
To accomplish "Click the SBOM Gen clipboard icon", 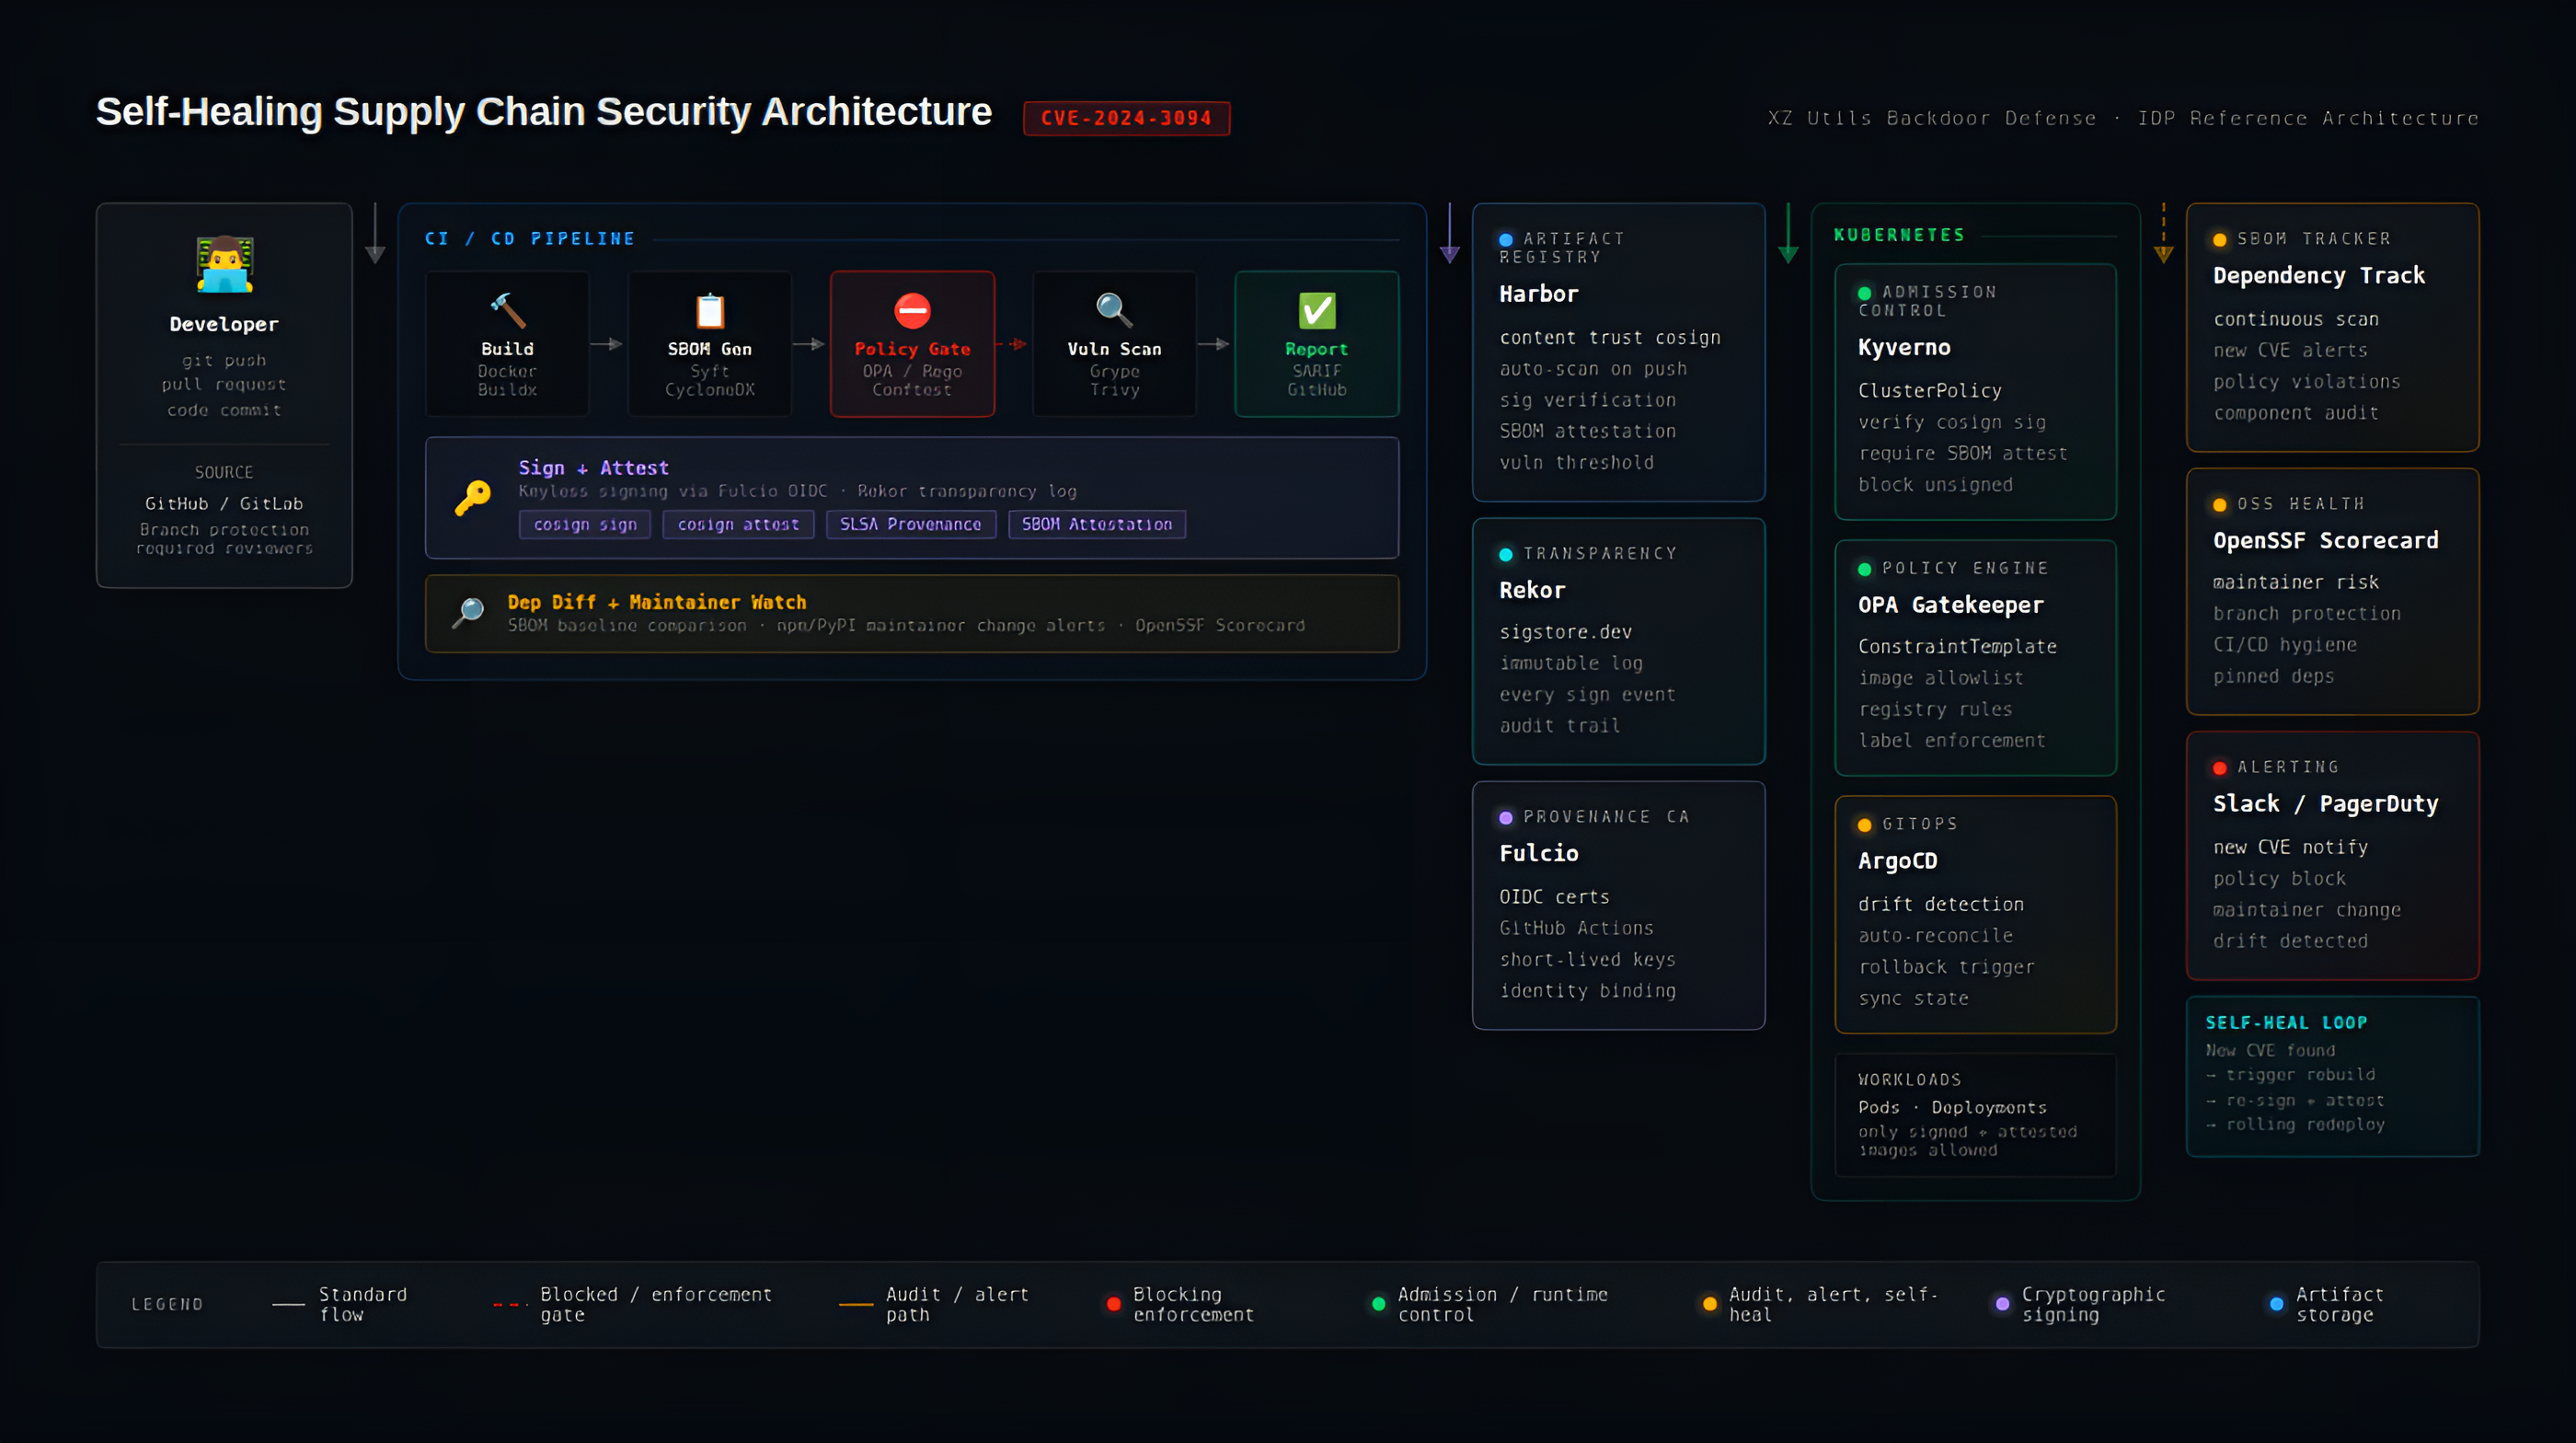I will click(710, 311).
